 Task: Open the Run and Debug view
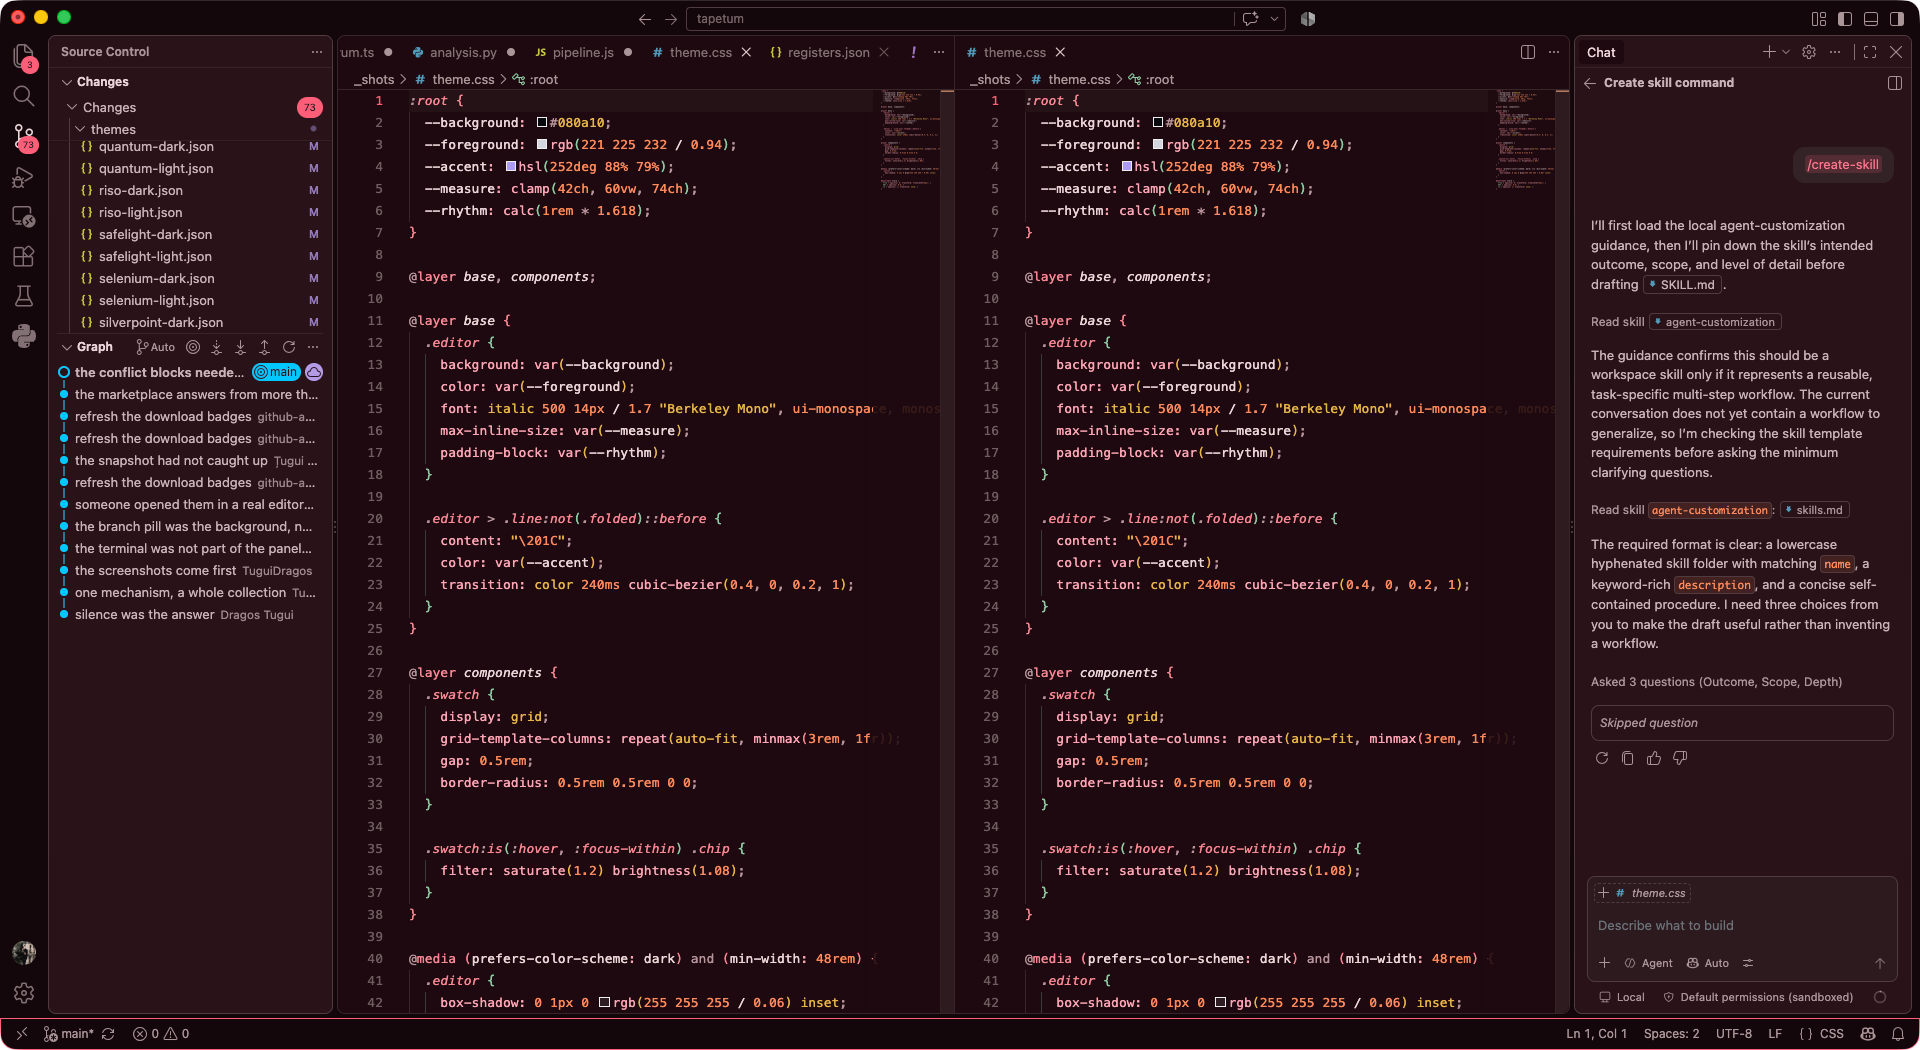point(24,177)
